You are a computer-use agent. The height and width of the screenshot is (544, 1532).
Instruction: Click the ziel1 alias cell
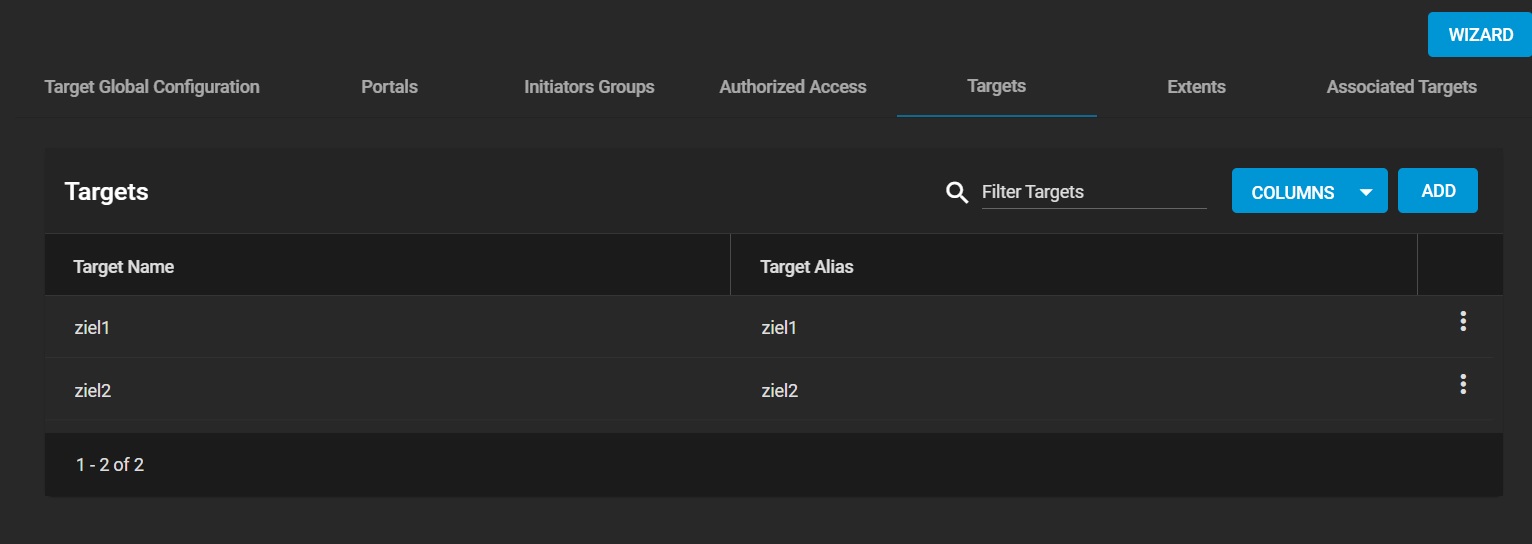pos(779,328)
